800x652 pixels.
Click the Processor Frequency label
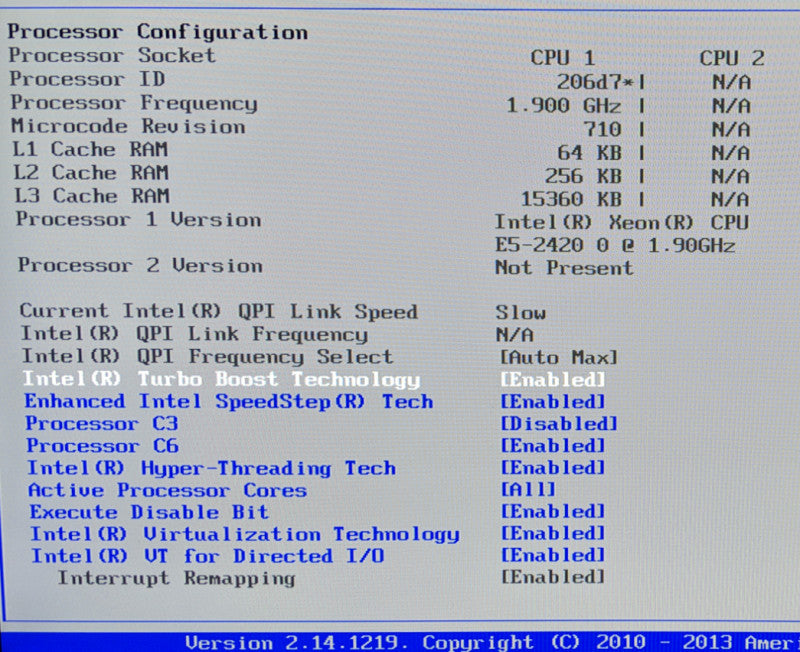point(134,103)
